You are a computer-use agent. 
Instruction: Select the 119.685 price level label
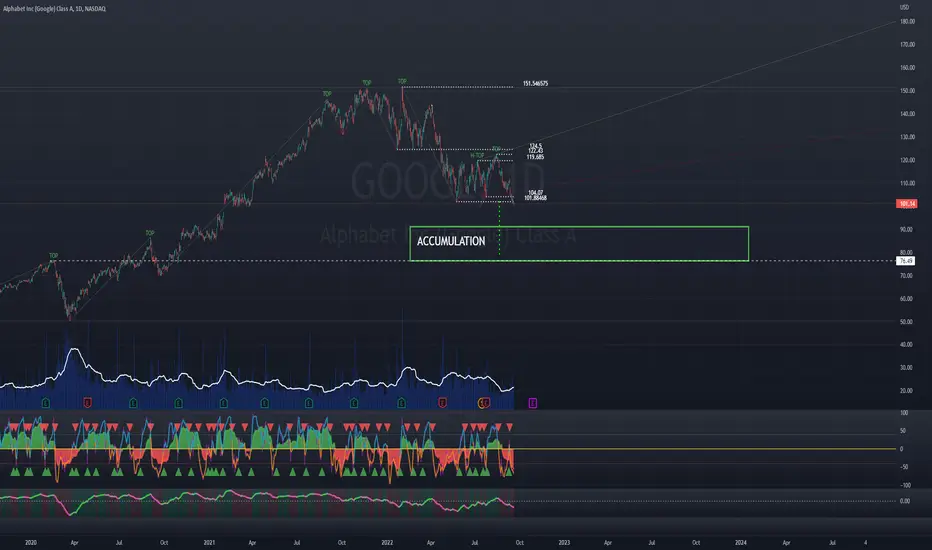(x=535, y=157)
